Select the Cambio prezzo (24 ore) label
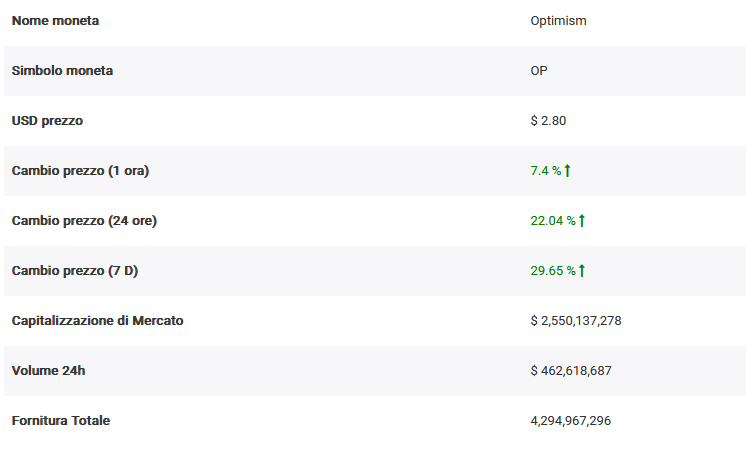The image size is (746, 454). point(84,221)
